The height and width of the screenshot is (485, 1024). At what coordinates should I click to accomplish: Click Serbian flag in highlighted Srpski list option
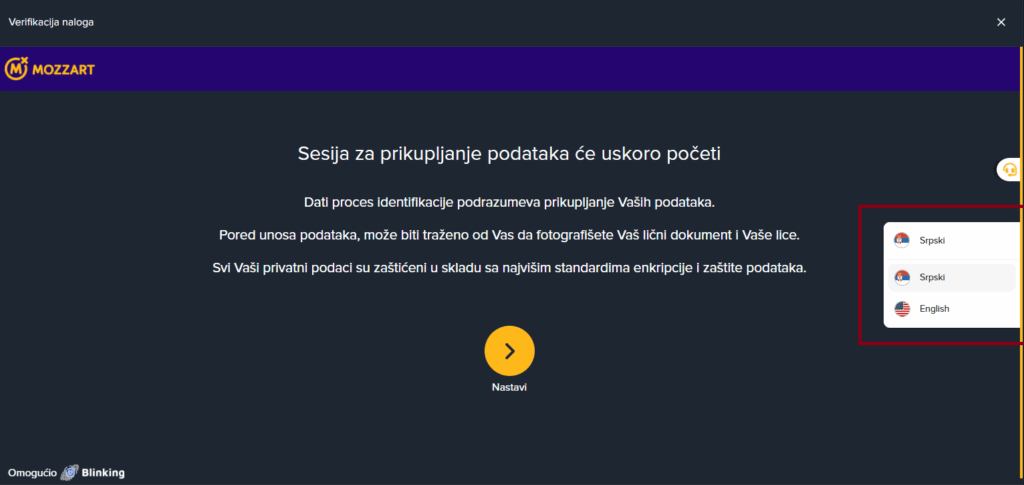[902, 277]
